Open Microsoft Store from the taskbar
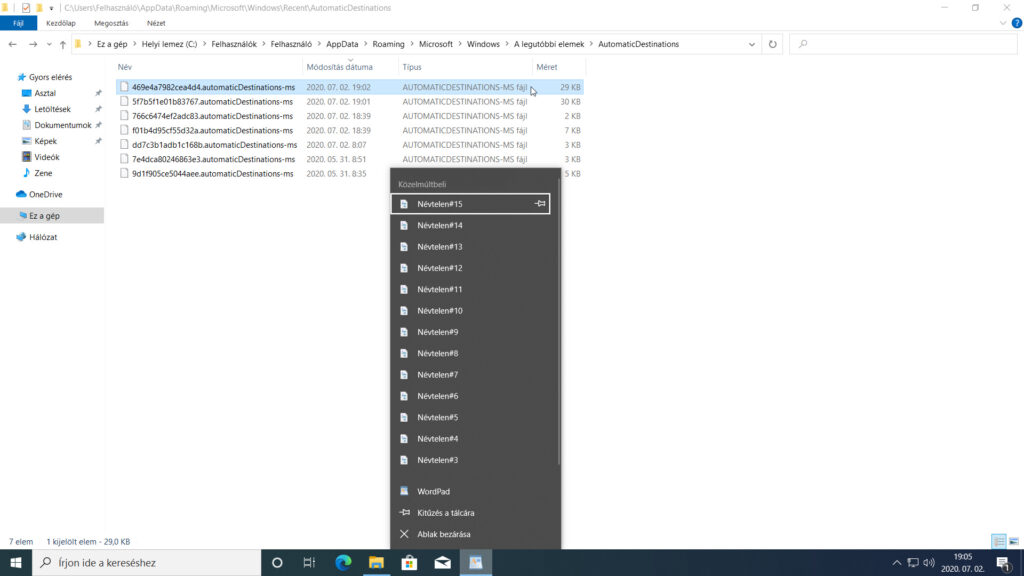The height and width of the screenshot is (576, 1024). pos(409,562)
